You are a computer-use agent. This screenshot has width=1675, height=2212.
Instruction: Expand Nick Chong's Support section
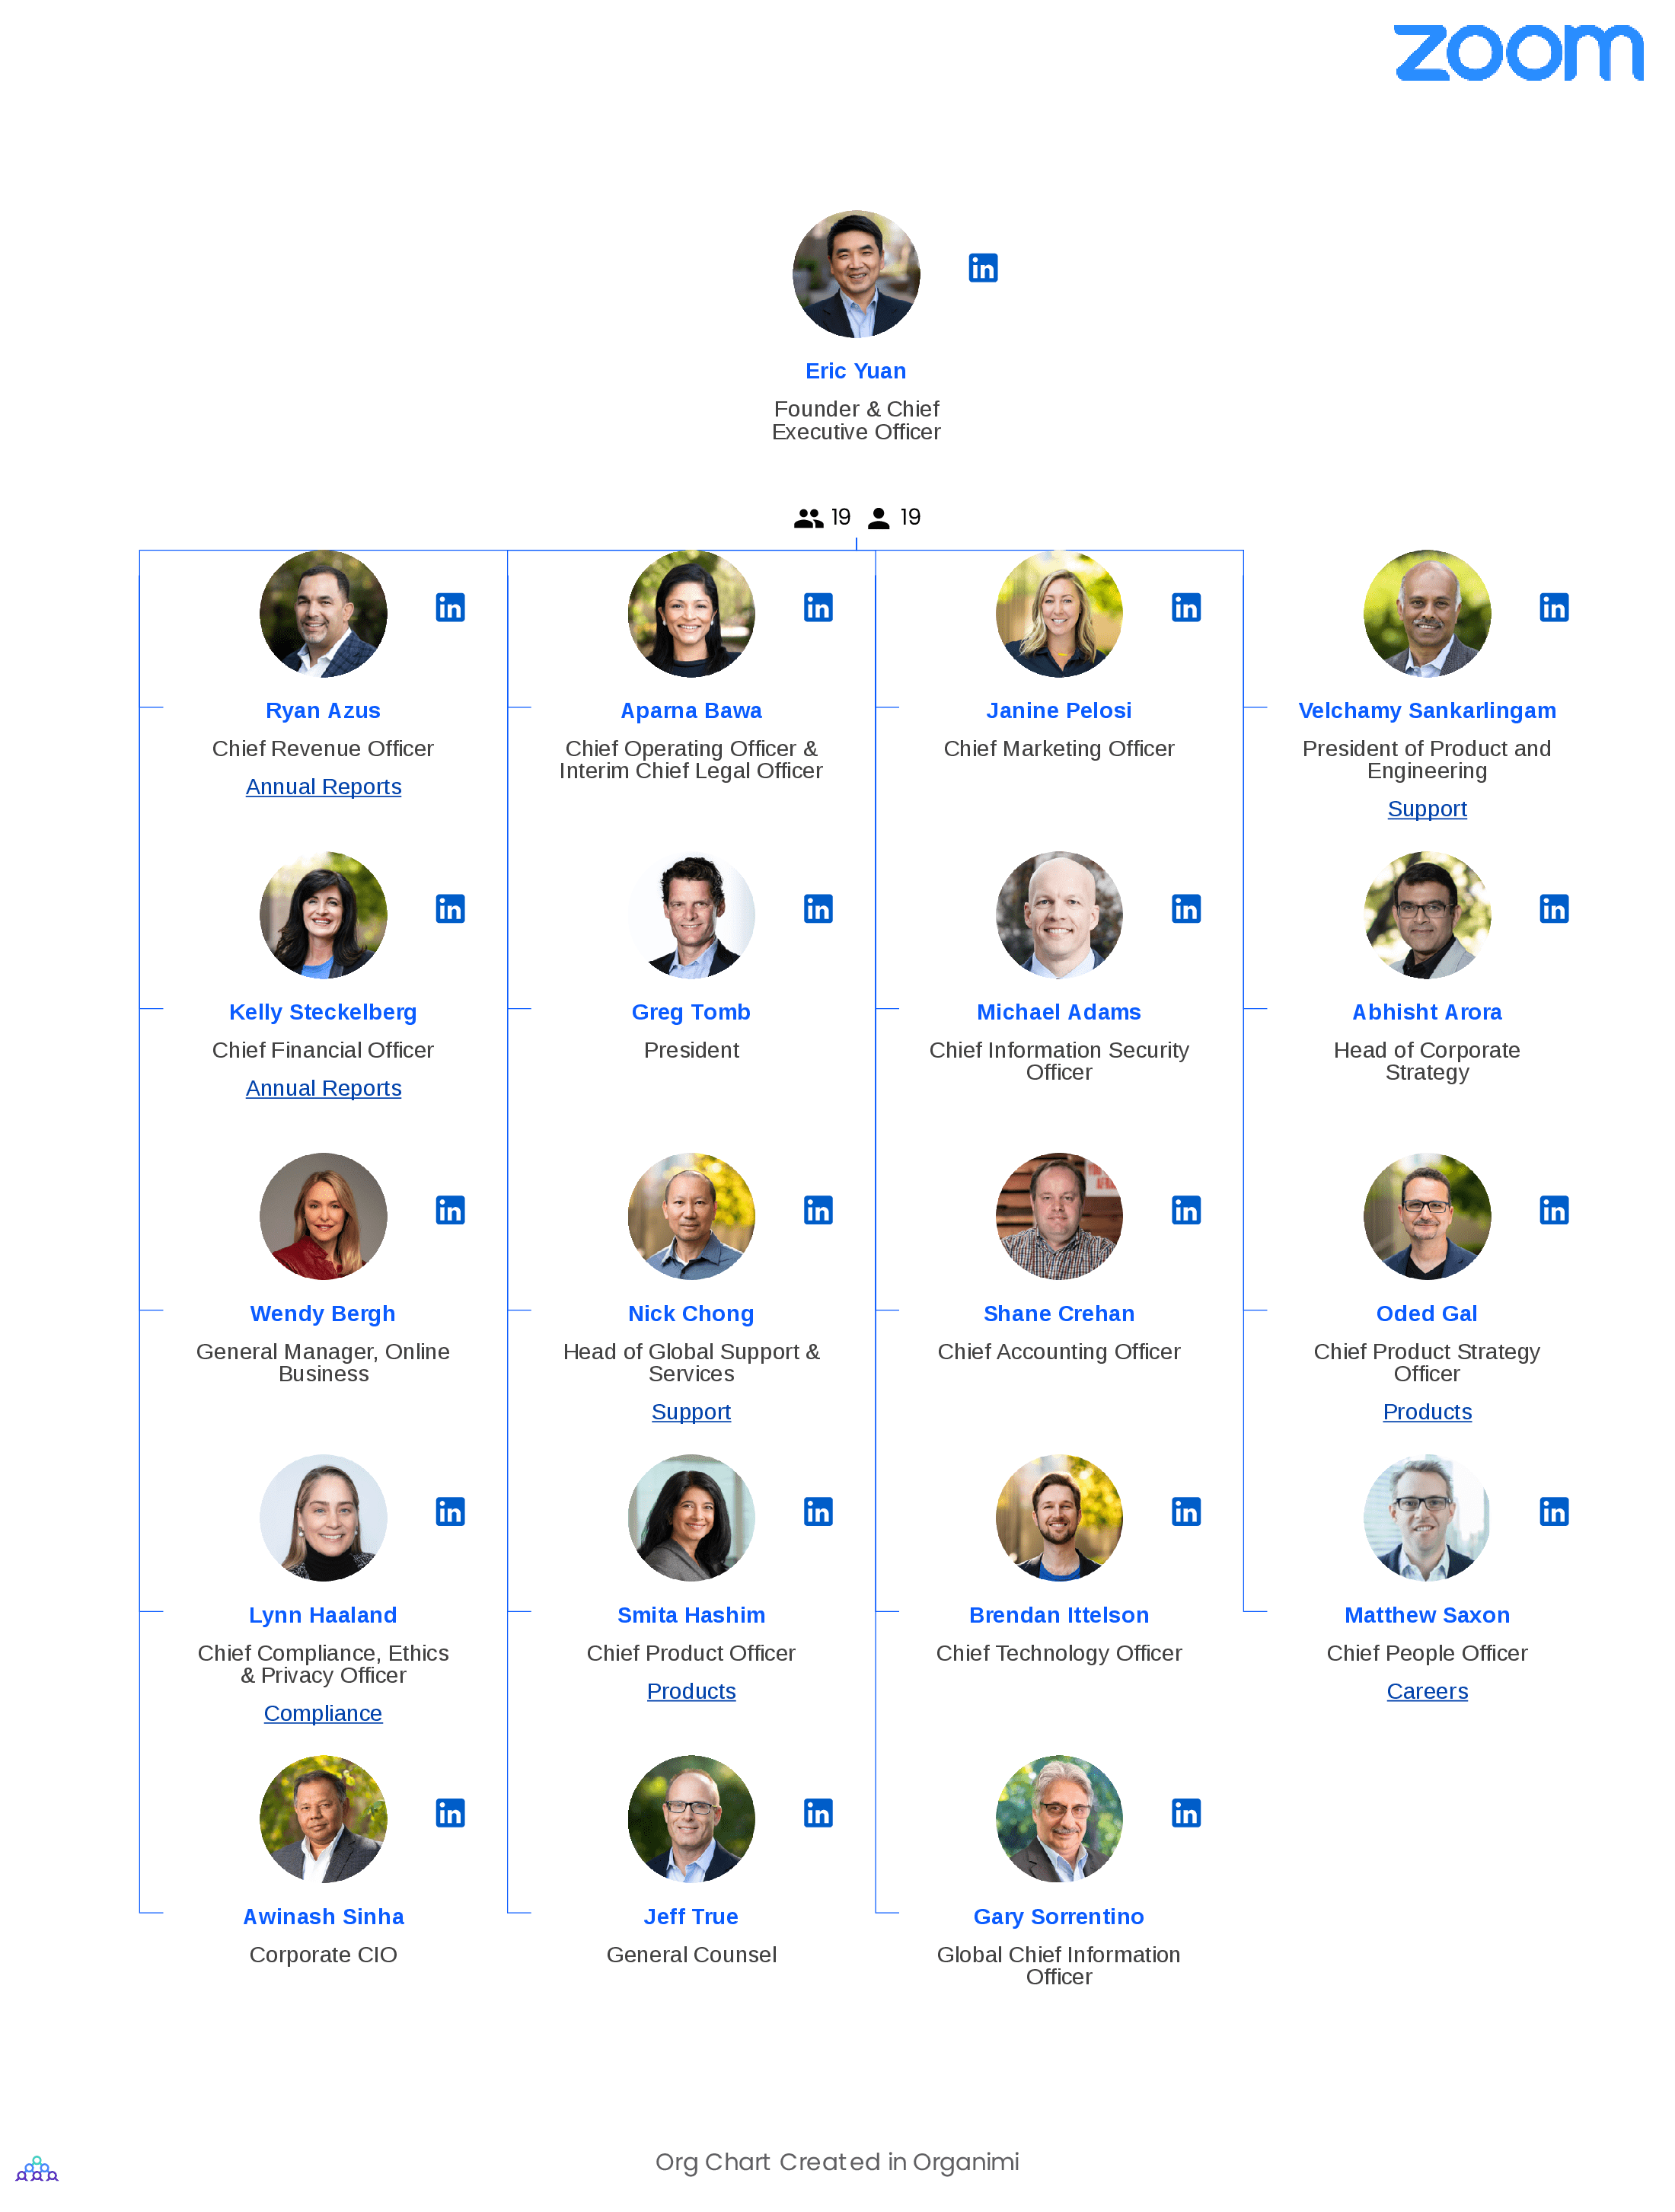[x=690, y=1411]
